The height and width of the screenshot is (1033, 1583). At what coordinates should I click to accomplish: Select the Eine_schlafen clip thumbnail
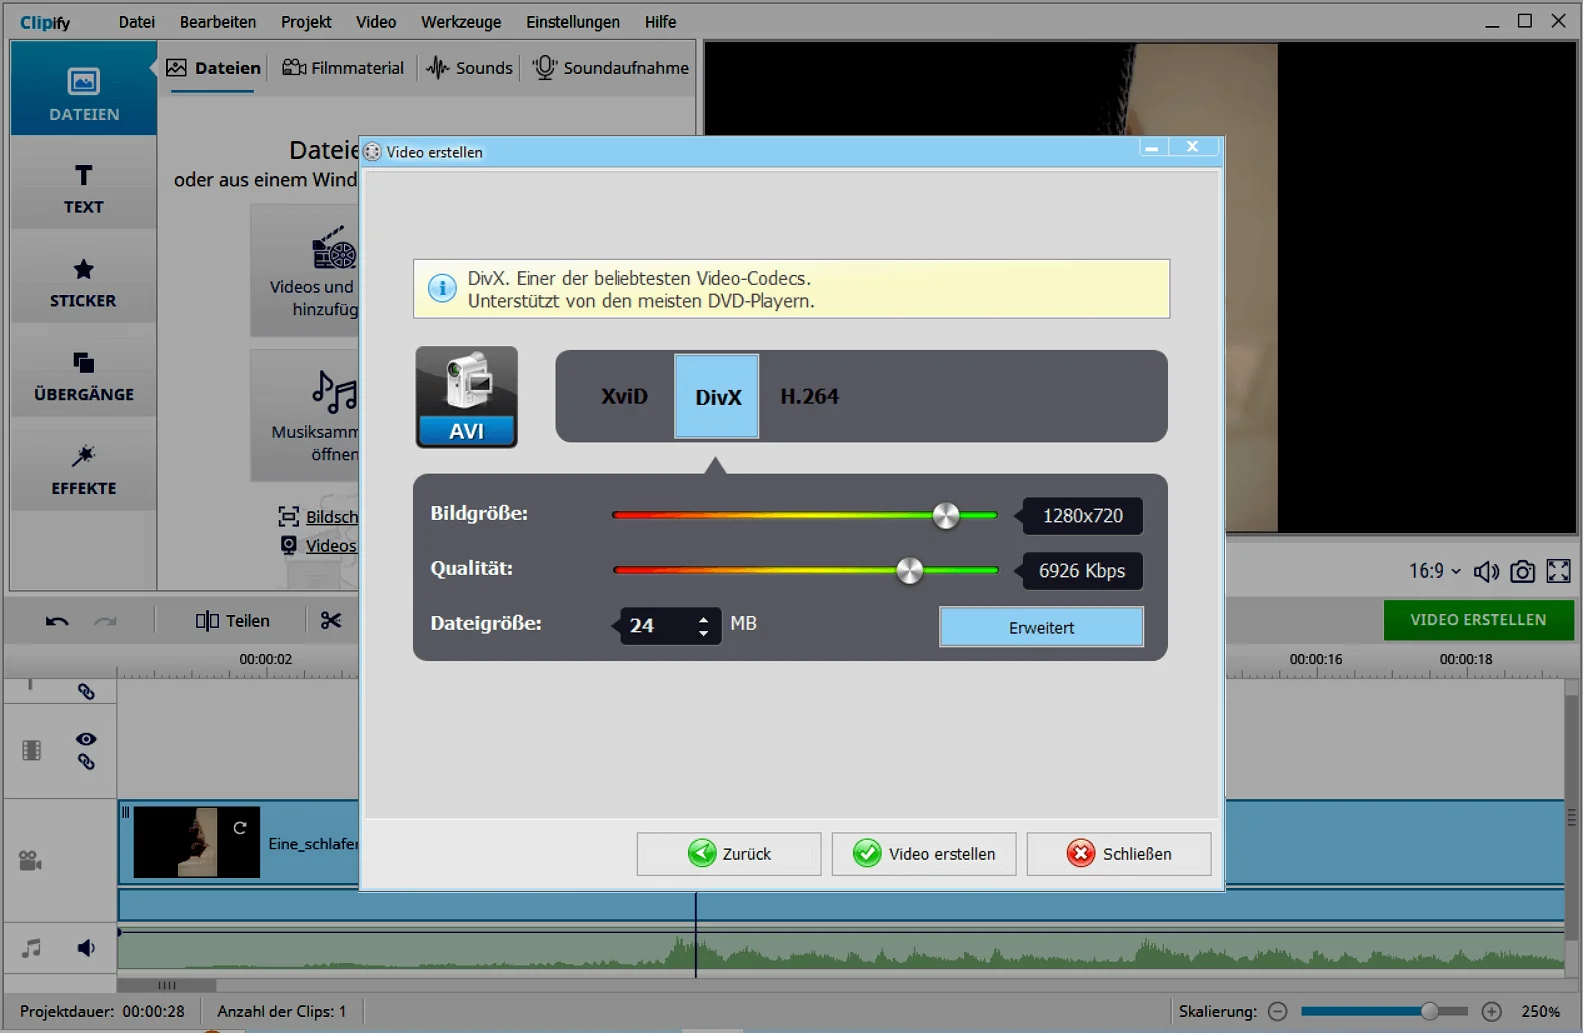(197, 842)
